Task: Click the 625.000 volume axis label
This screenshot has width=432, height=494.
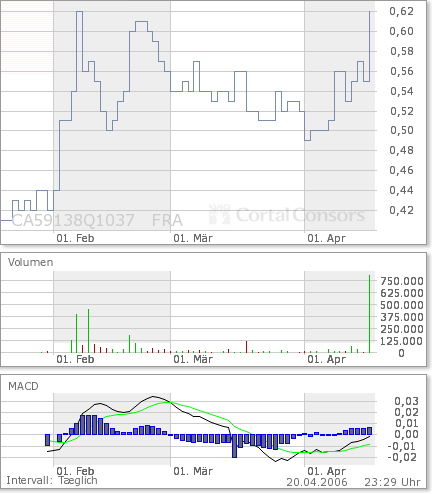Action: [402, 293]
